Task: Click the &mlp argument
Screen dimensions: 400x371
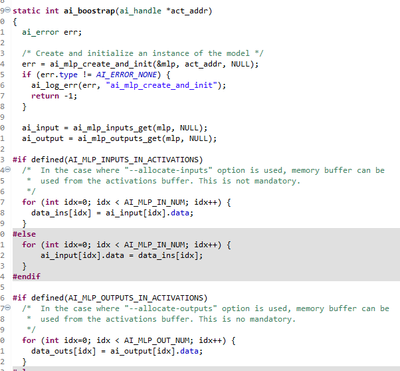Action: (168, 64)
